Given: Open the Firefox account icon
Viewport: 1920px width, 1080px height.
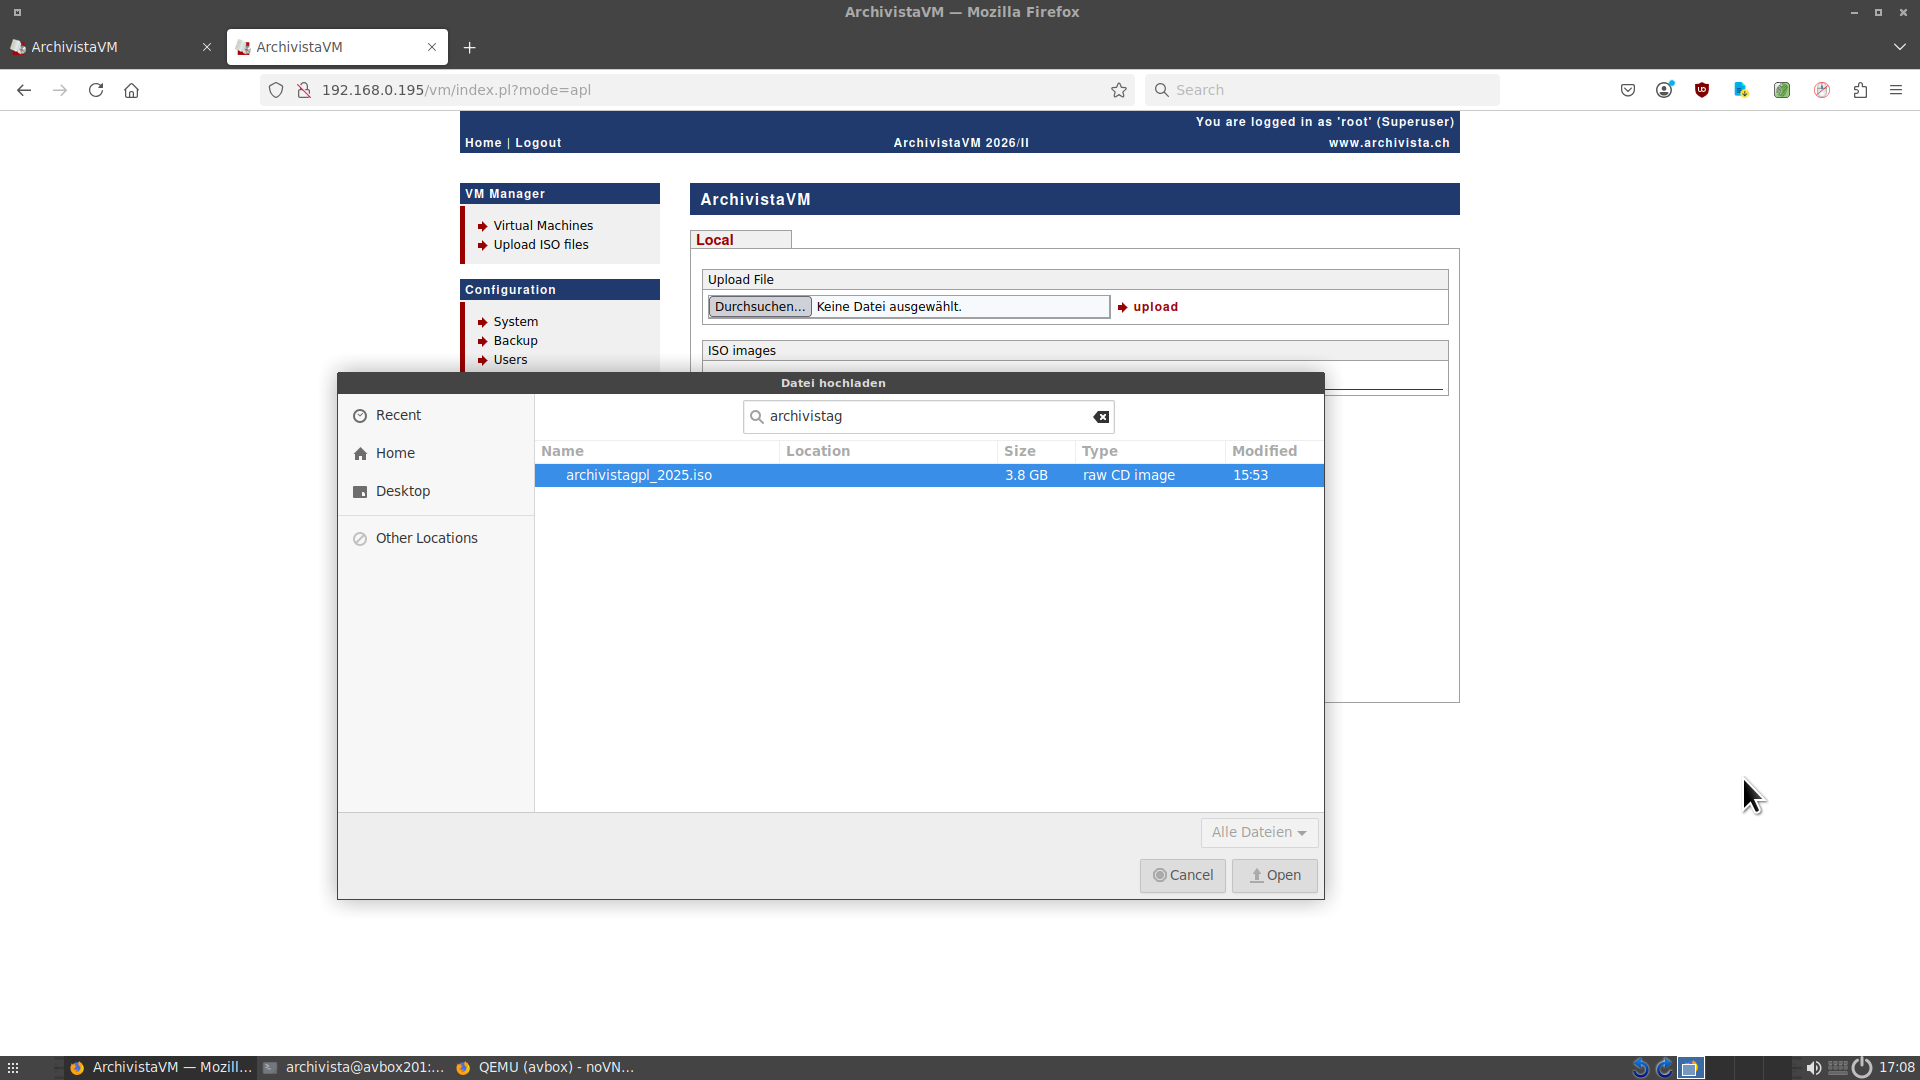Looking at the screenshot, I should pos(1664,90).
